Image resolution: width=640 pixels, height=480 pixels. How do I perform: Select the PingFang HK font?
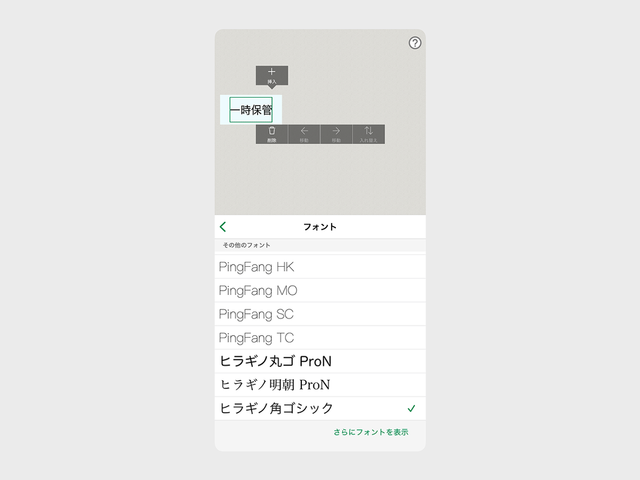click(x=320, y=267)
